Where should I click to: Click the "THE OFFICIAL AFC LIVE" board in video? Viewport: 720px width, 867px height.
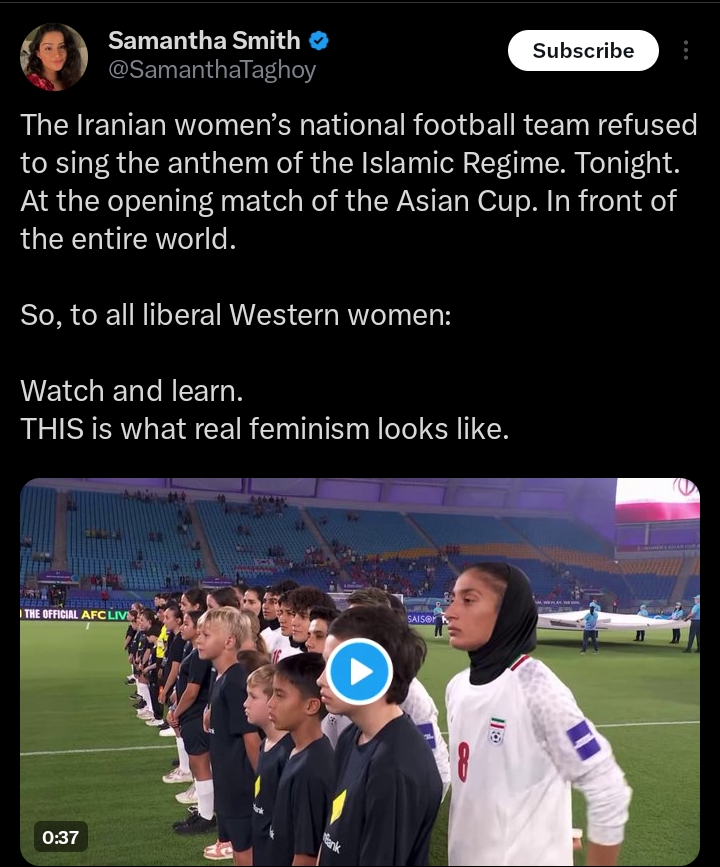[x=74, y=615]
